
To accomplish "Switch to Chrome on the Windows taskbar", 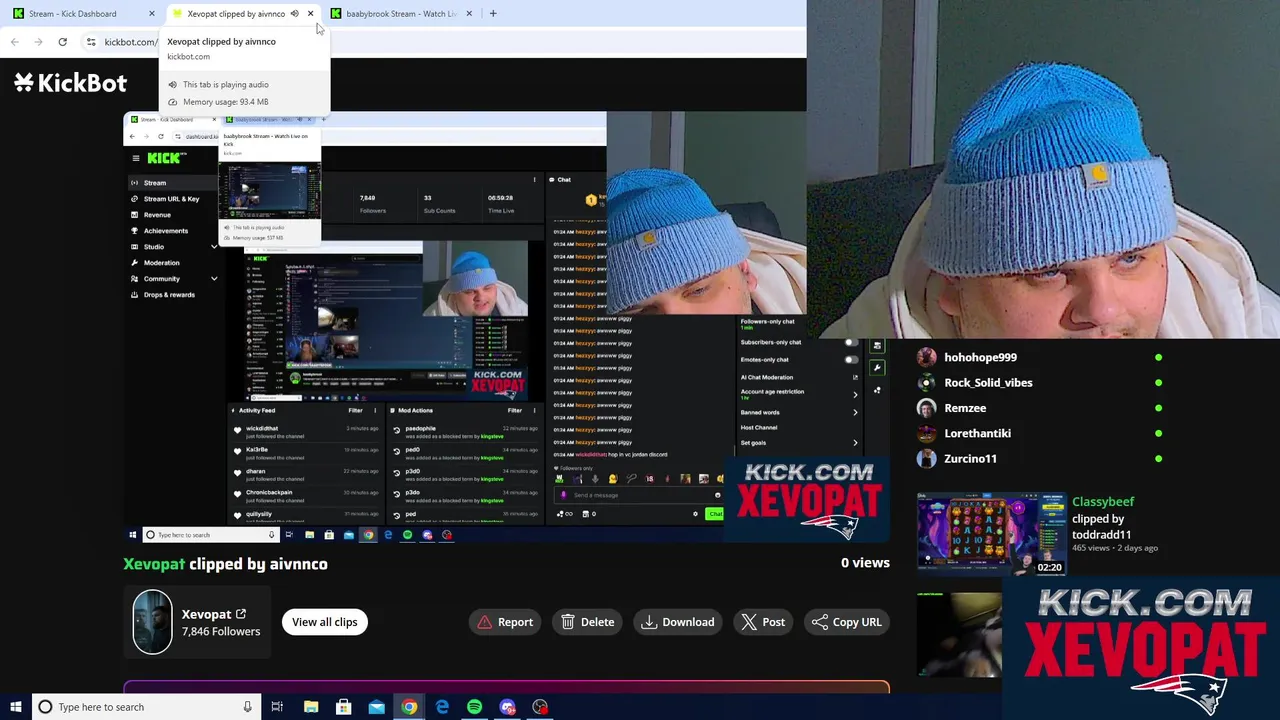I will (409, 707).
